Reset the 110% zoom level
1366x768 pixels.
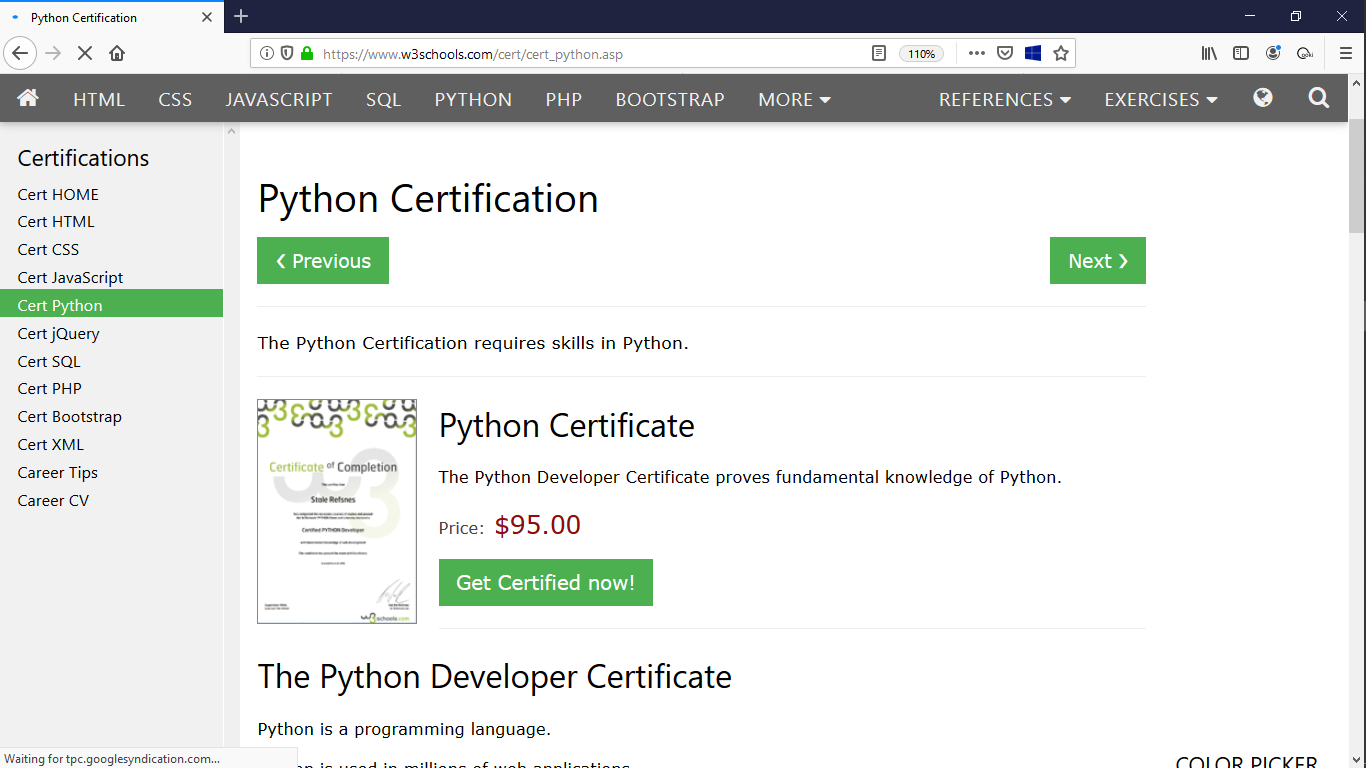pyautogui.click(x=921, y=54)
